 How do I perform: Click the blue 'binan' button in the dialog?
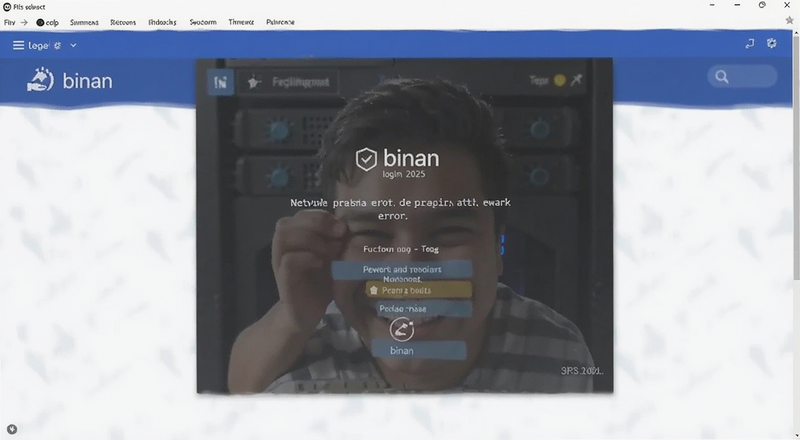click(419, 350)
